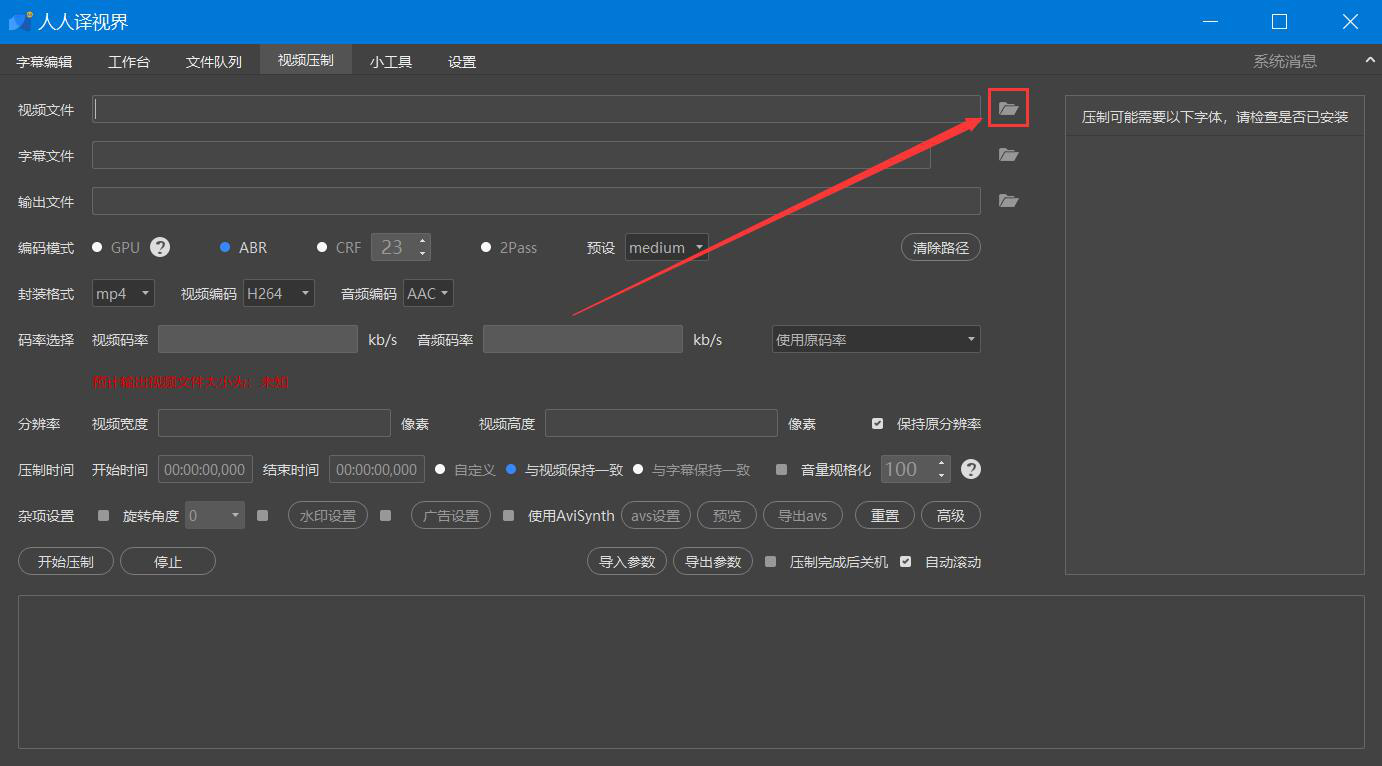The image size is (1382, 766).
Task: Increase the CRF value with stepper arrow
Action: 423,241
